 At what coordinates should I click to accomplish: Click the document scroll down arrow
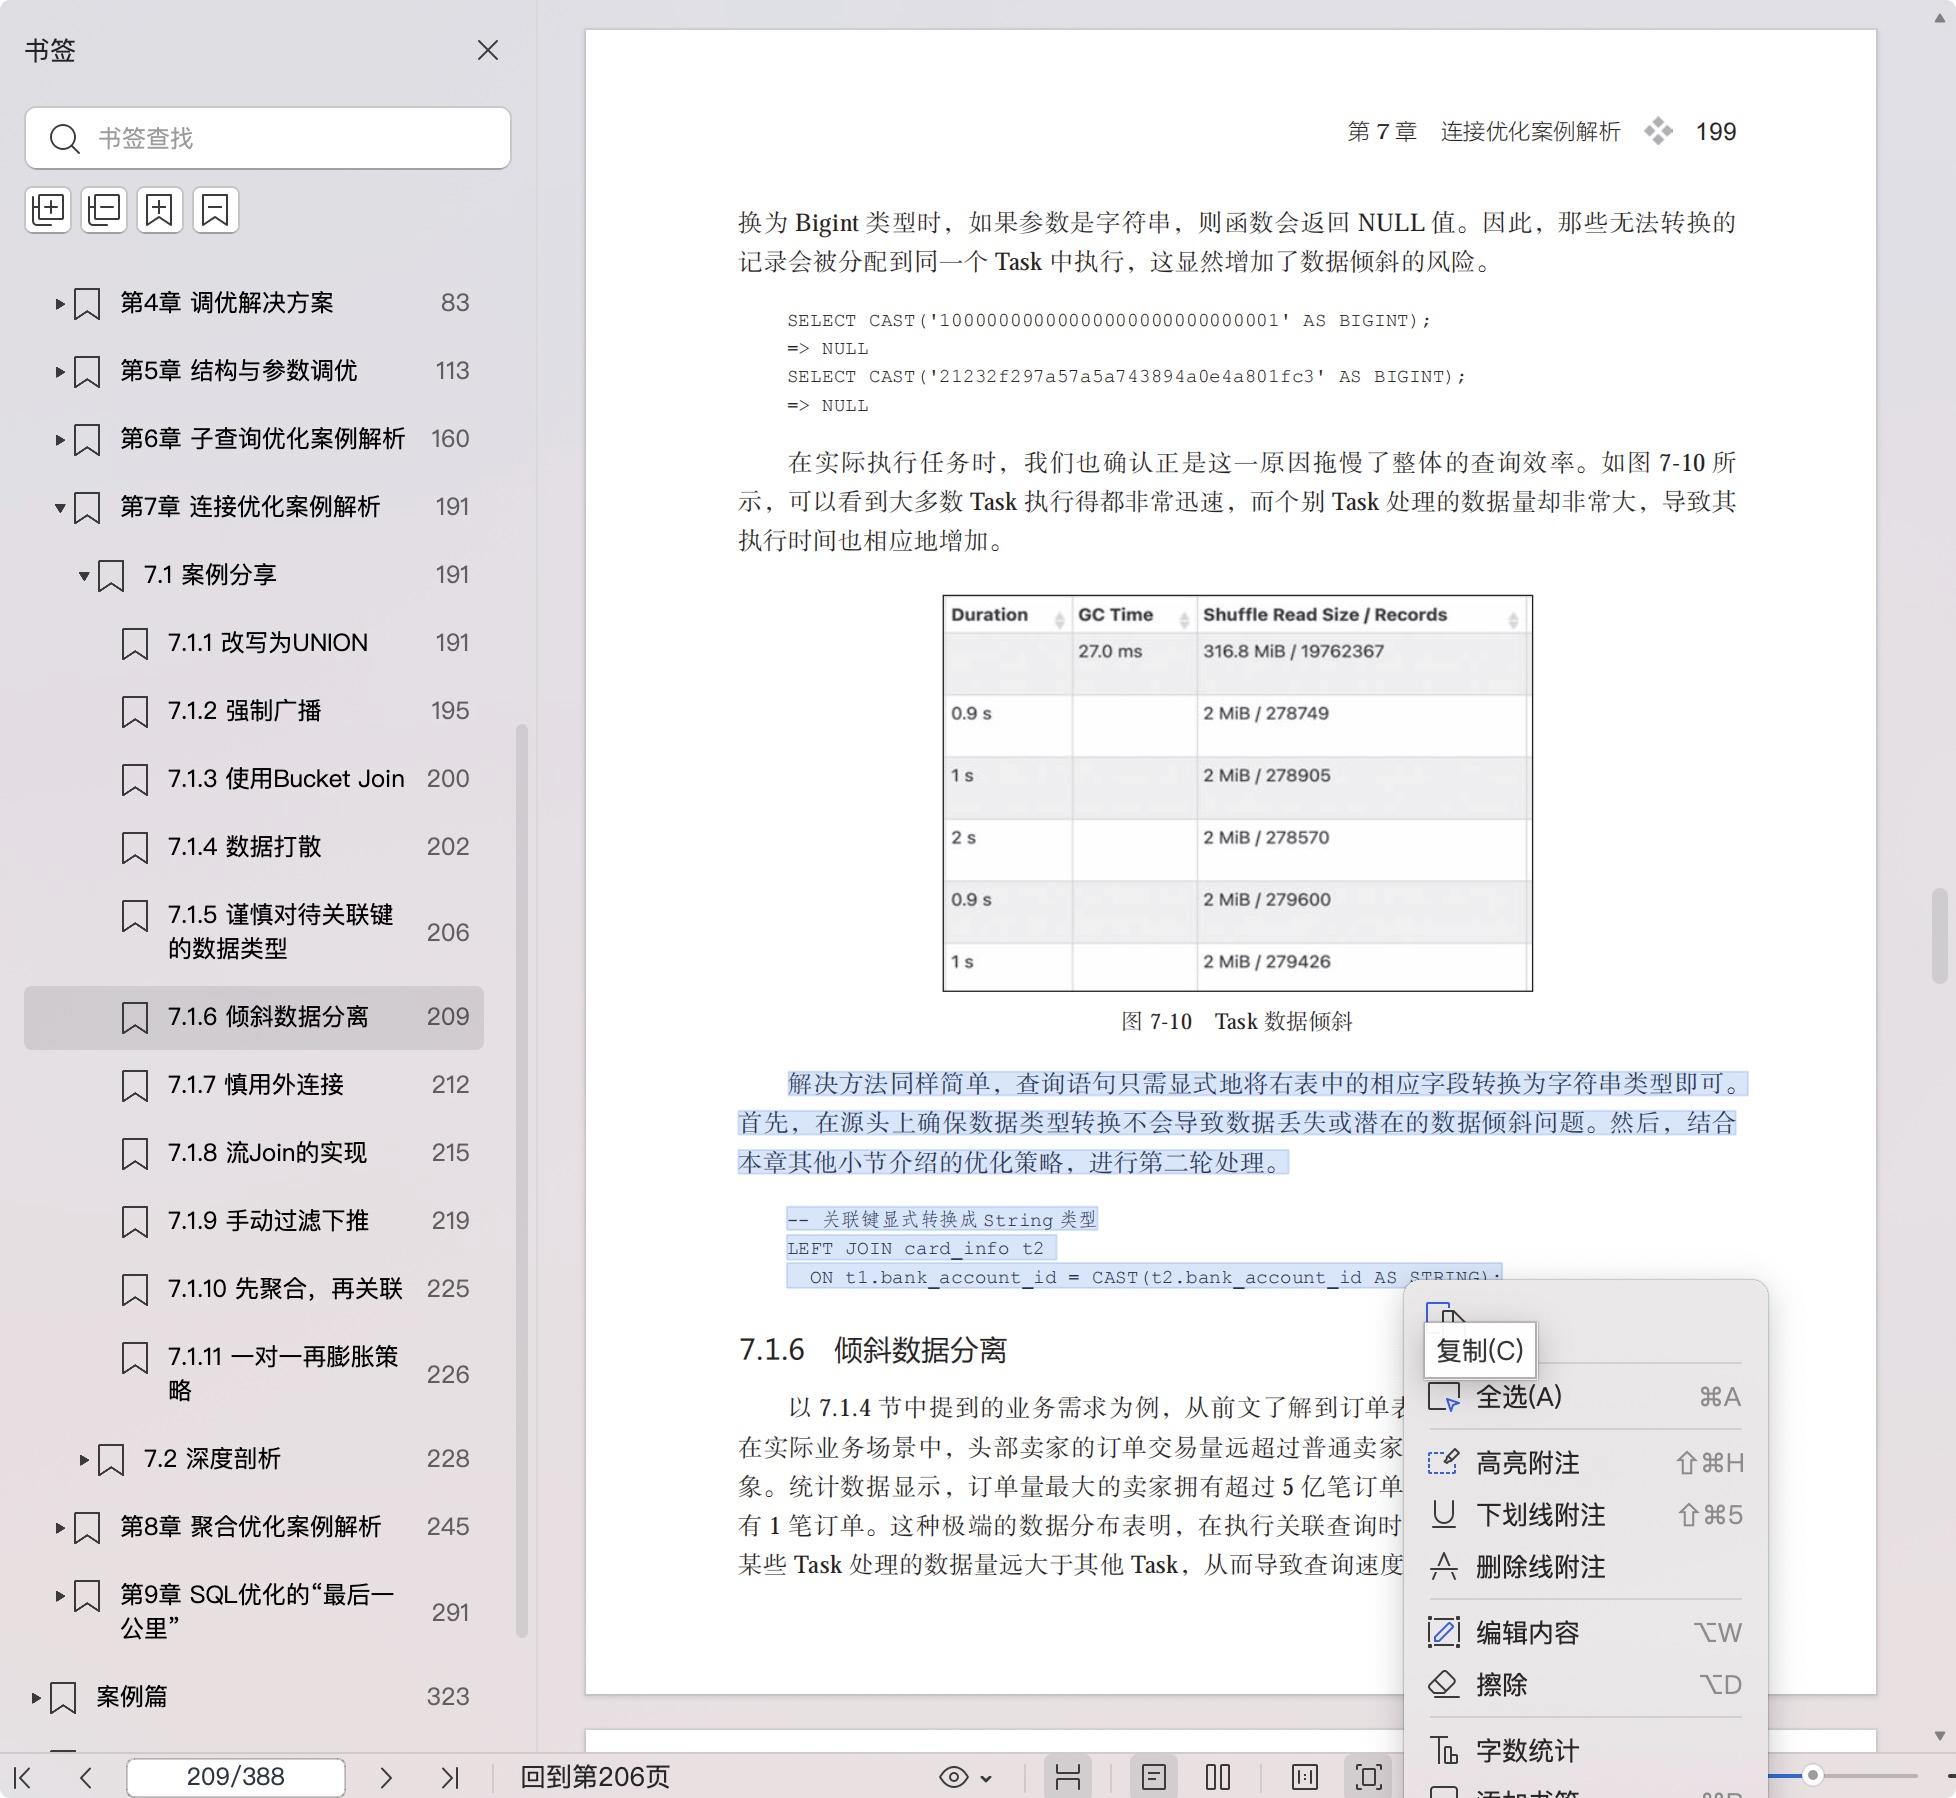(1939, 1736)
